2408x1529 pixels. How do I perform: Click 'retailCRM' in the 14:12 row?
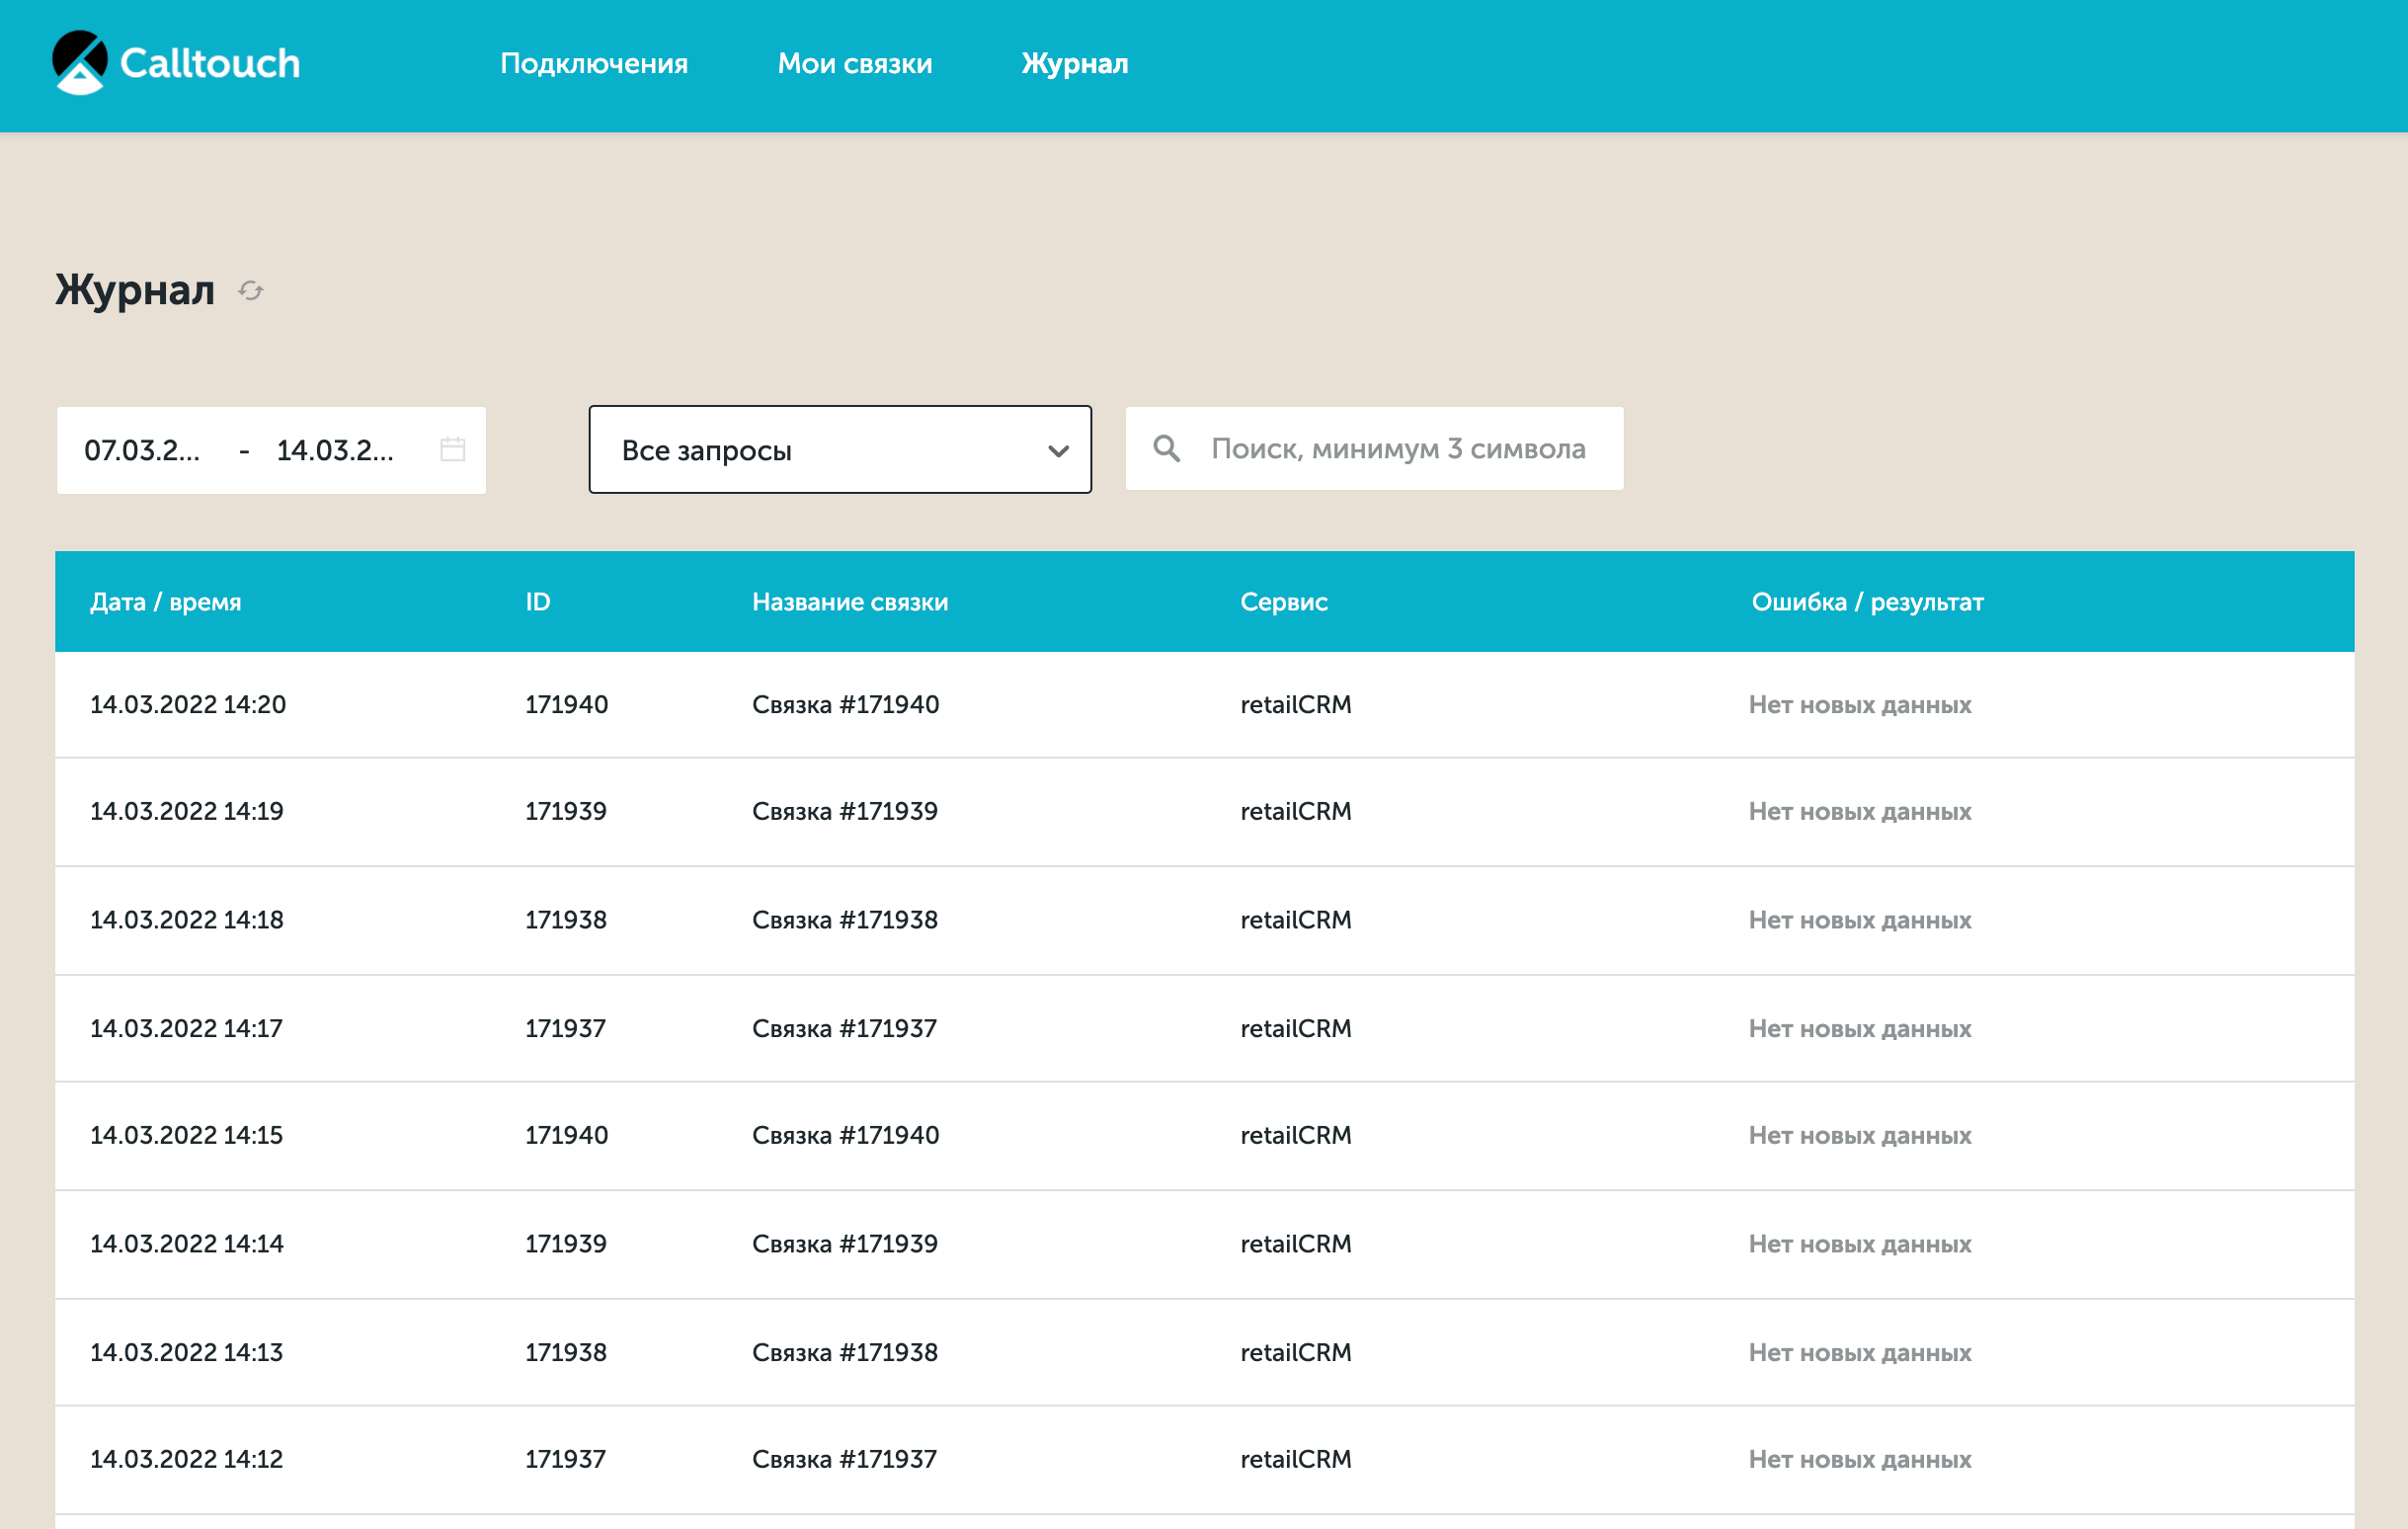[x=1296, y=1460]
